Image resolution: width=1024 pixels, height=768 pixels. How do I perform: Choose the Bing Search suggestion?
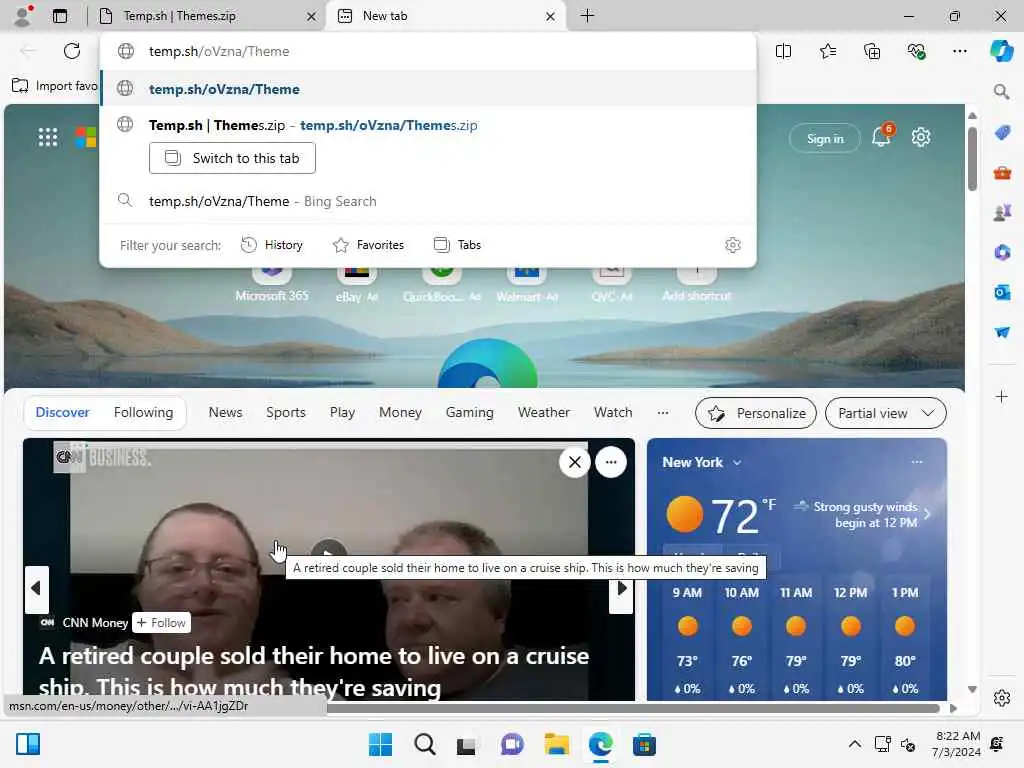pos(428,201)
